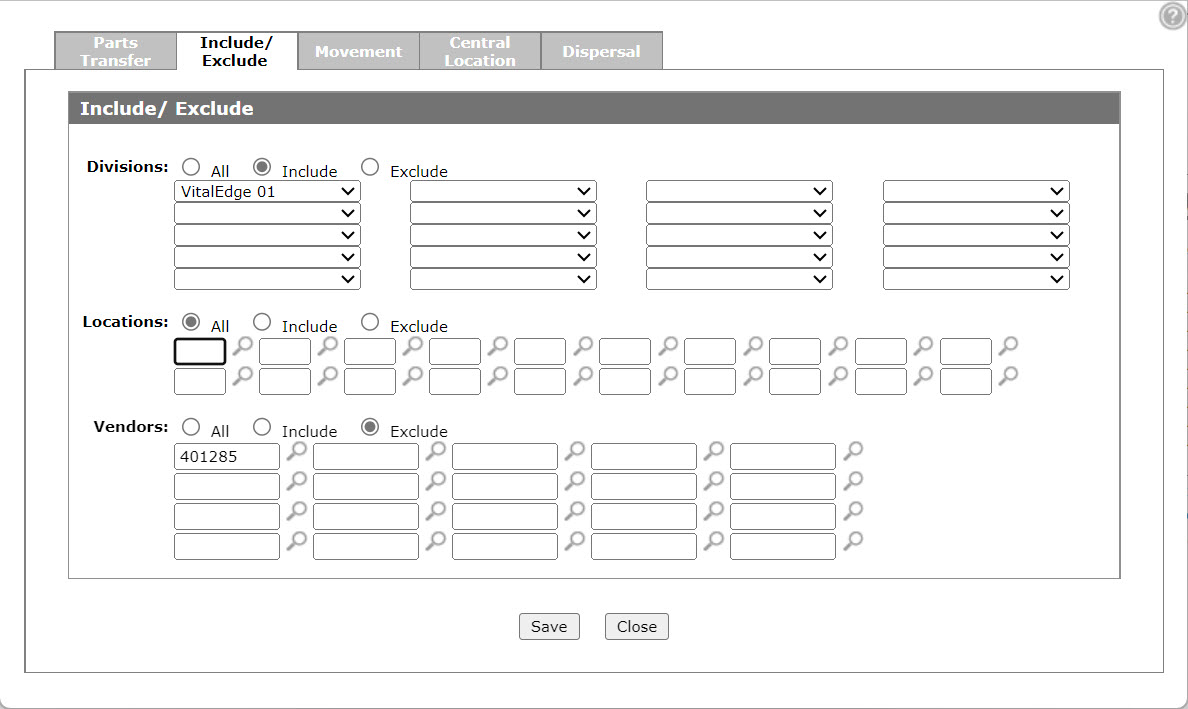This screenshot has width=1188, height=709.
Task: Select All radio for Divisions
Action: coord(191,167)
